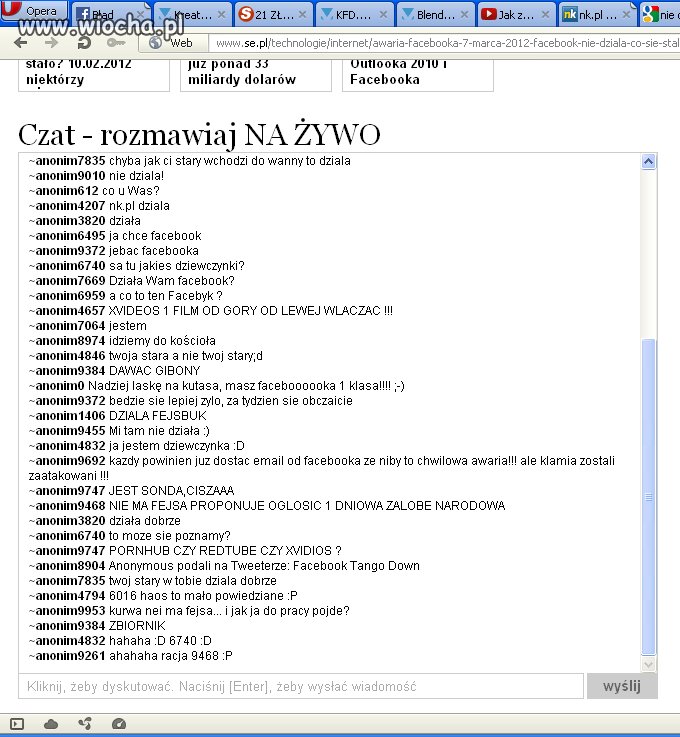This screenshot has width=680, height=737.
Task: Close the 21 ZŁ... tab
Action: 303,15
